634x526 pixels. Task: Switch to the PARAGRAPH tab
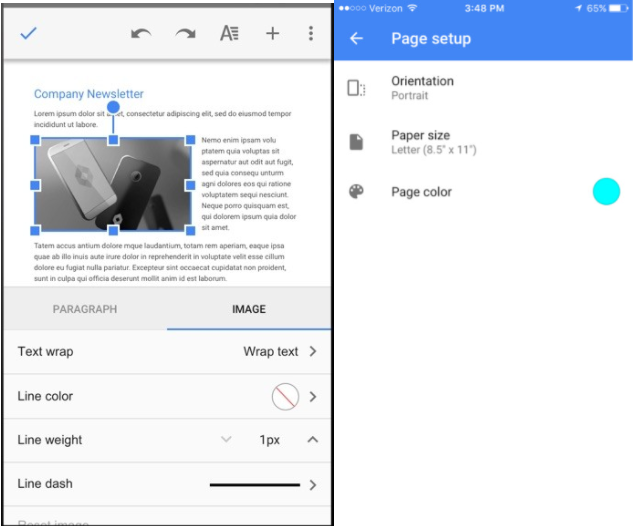85,309
